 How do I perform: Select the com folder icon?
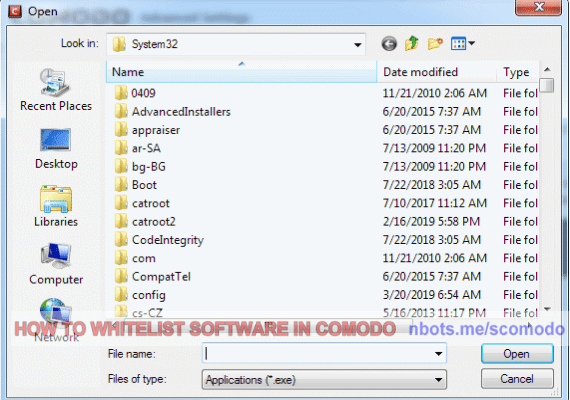click(x=121, y=258)
